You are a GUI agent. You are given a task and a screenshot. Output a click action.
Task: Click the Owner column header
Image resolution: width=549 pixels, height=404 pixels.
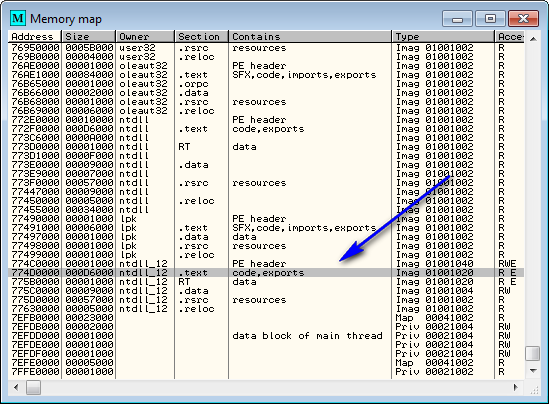pyautogui.click(x=145, y=36)
